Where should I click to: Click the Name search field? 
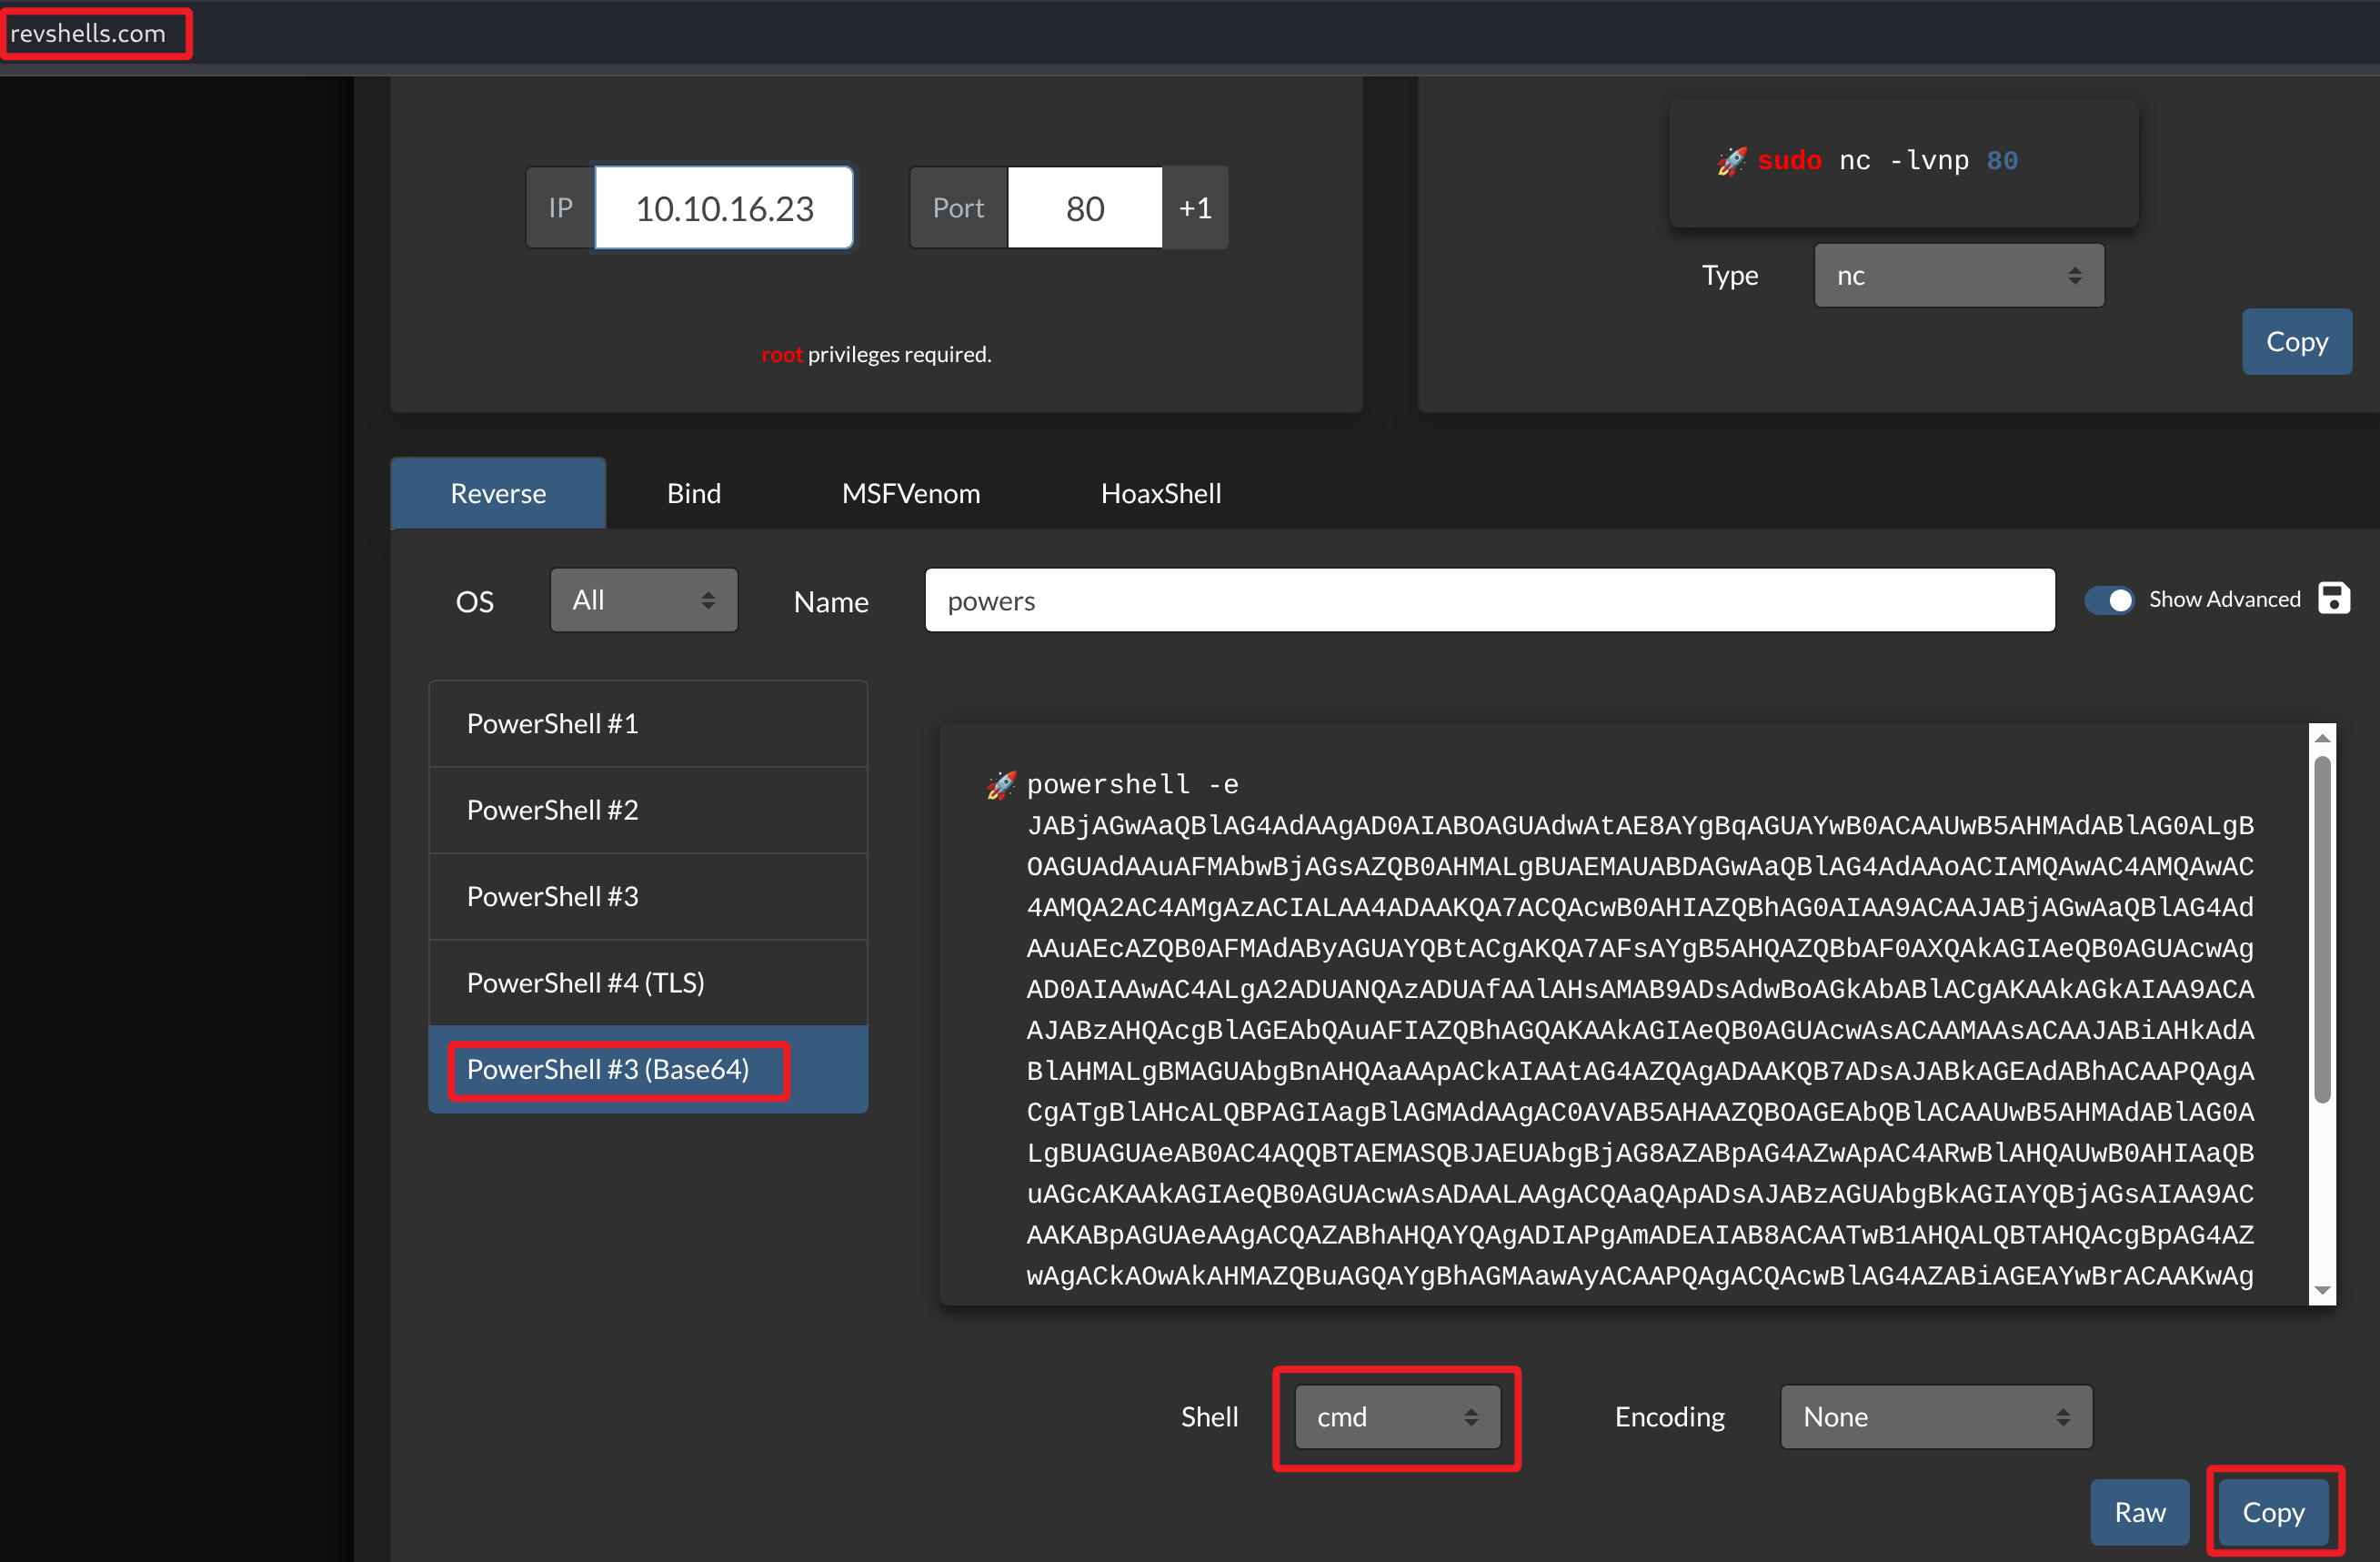coord(1489,600)
